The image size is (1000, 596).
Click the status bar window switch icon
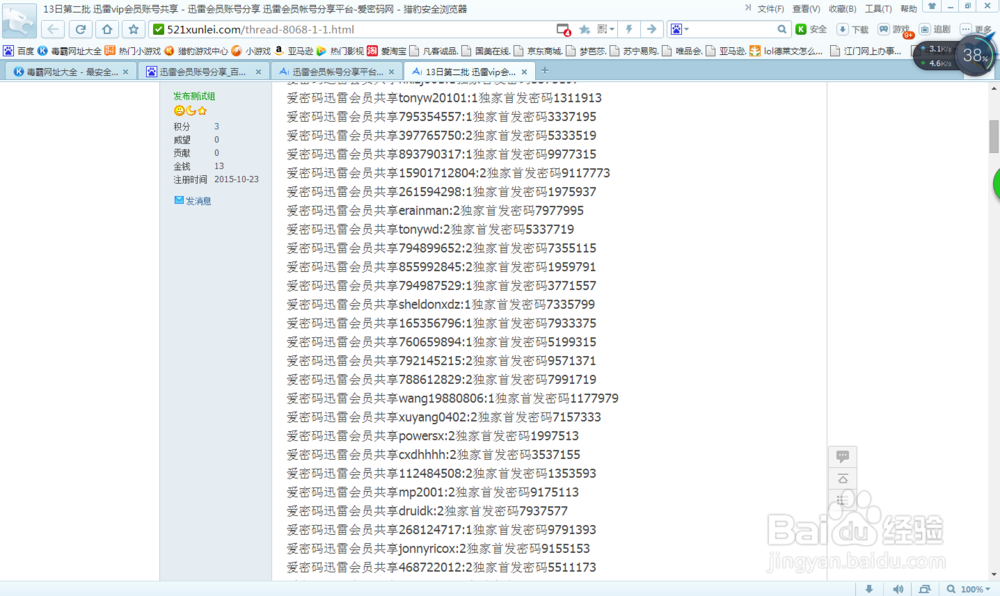coord(925,589)
